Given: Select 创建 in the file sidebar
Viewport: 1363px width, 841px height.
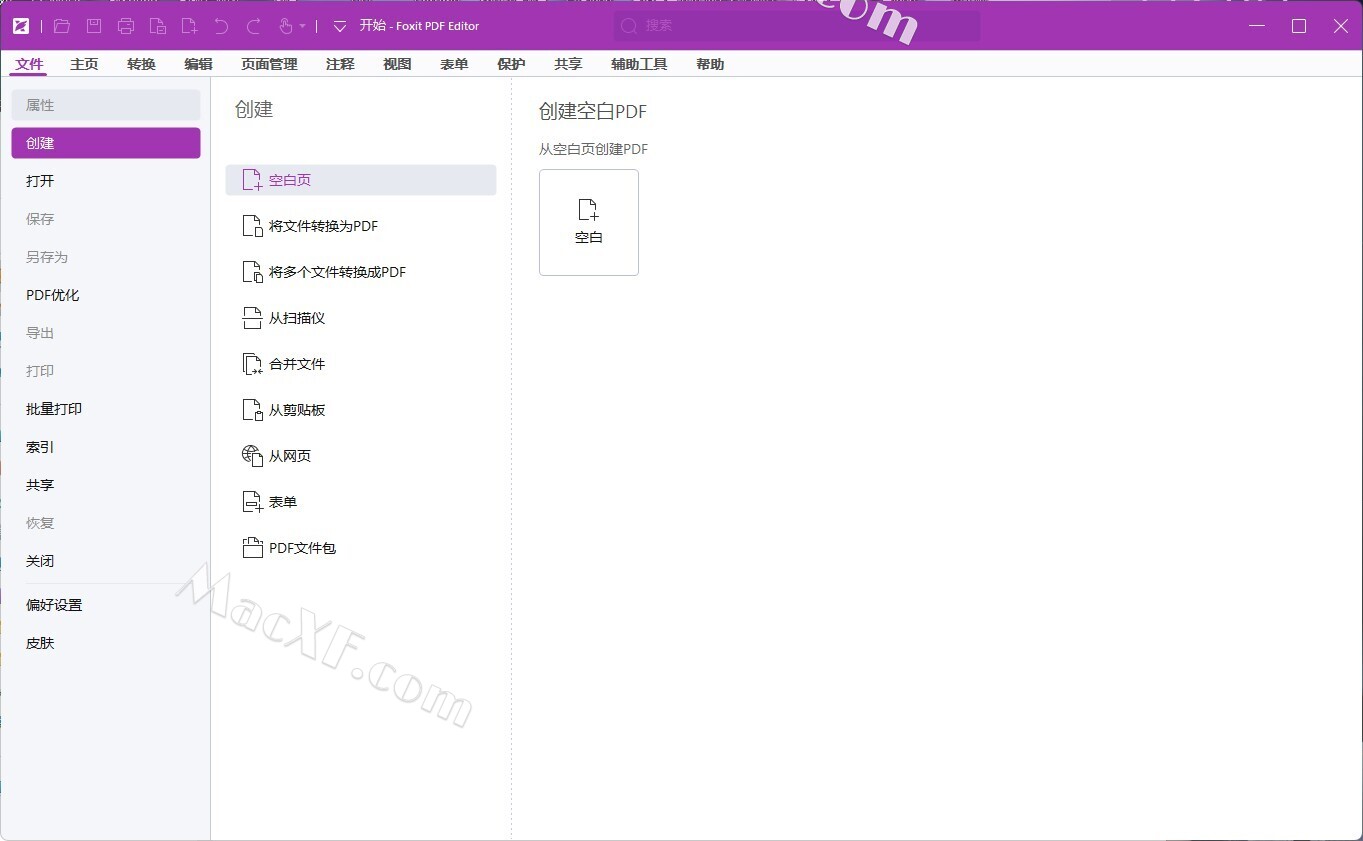Looking at the screenshot, I should click(106, 143).
